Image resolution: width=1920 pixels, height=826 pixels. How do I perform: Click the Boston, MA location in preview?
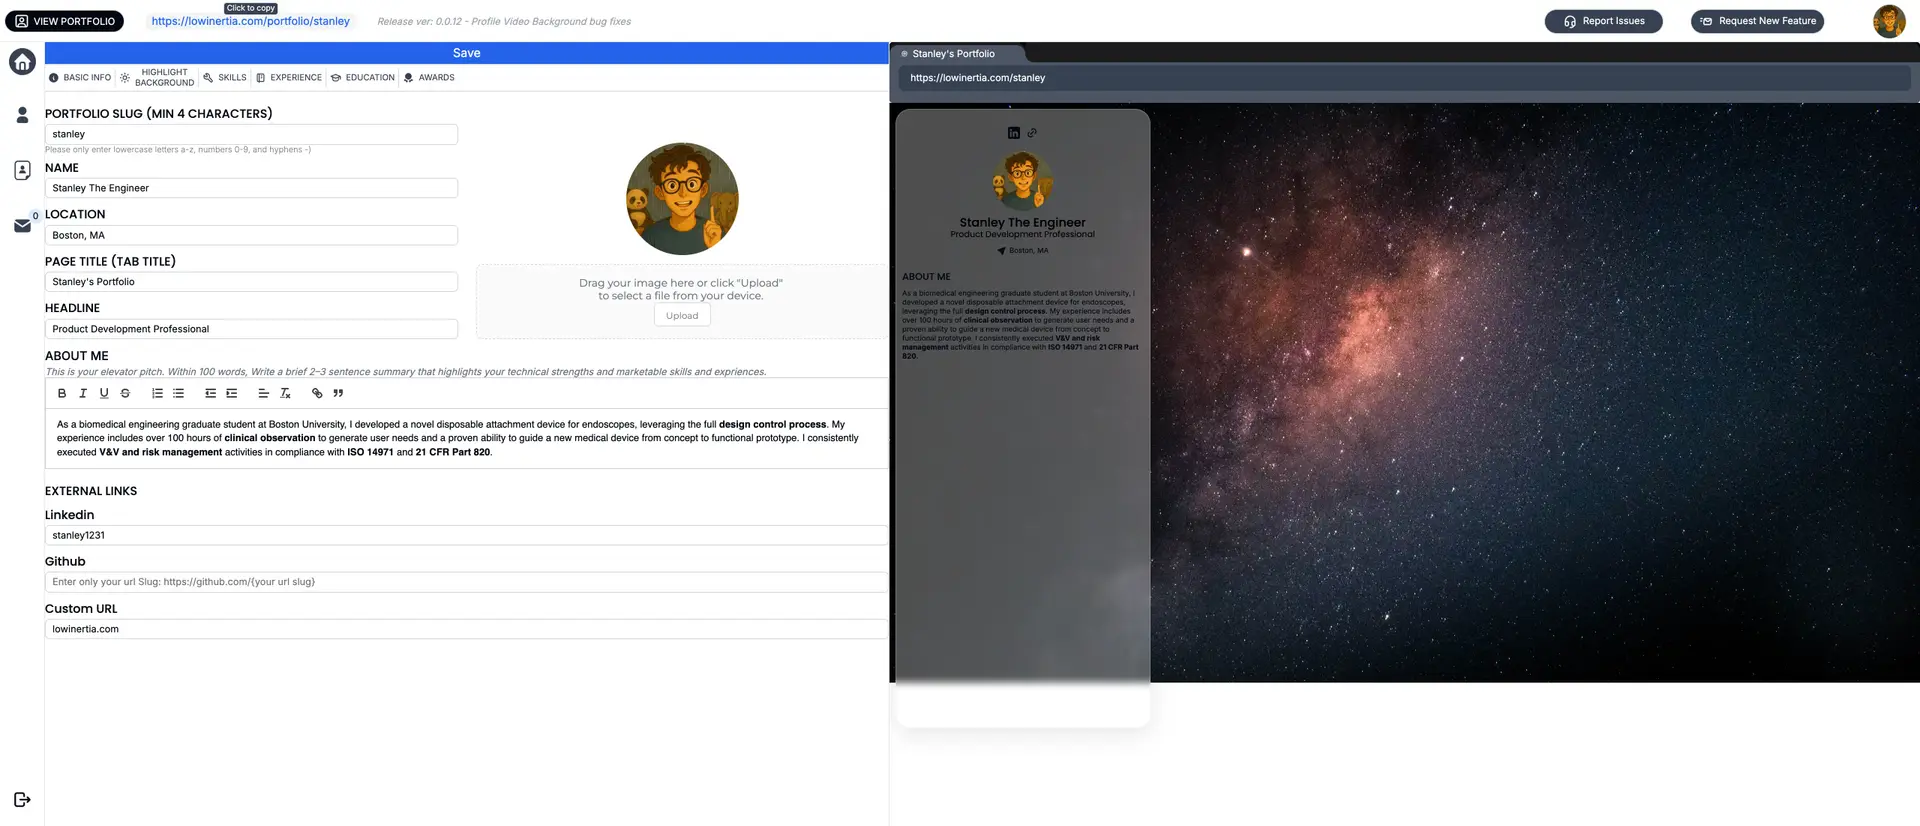1023,251
